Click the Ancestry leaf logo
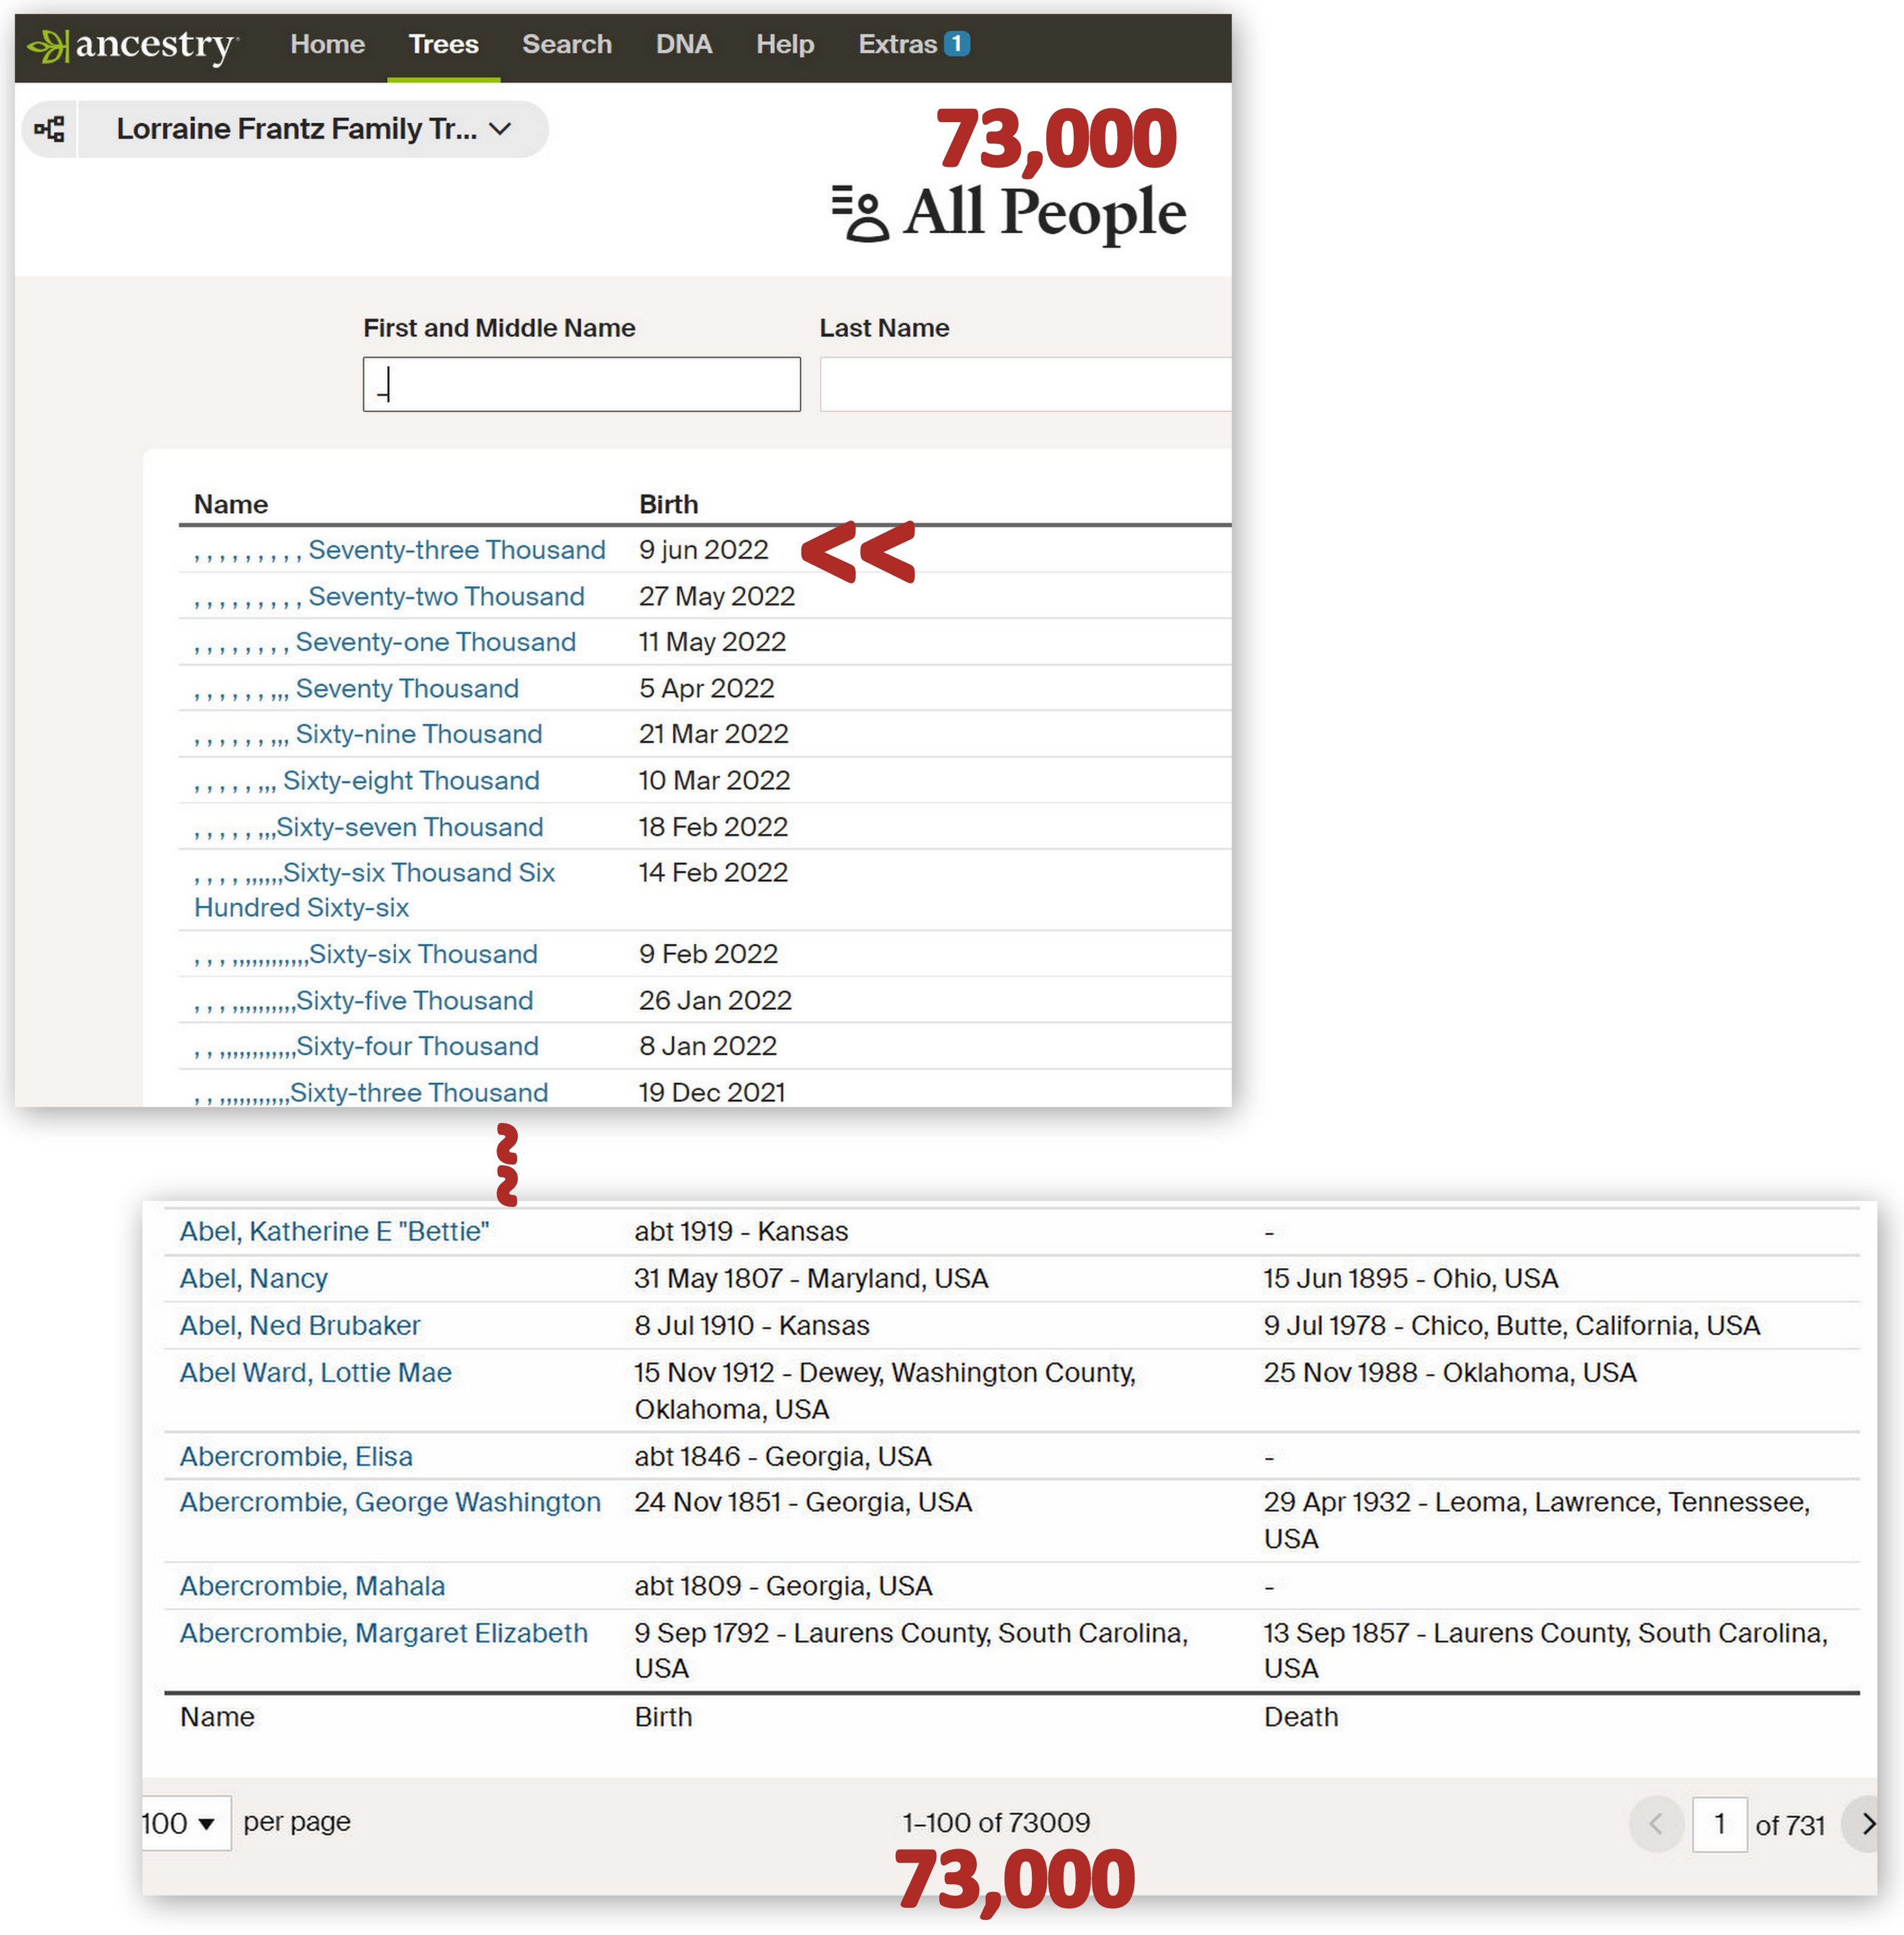This screenshot has height=1935, width=1904. [x=48, y=46]
